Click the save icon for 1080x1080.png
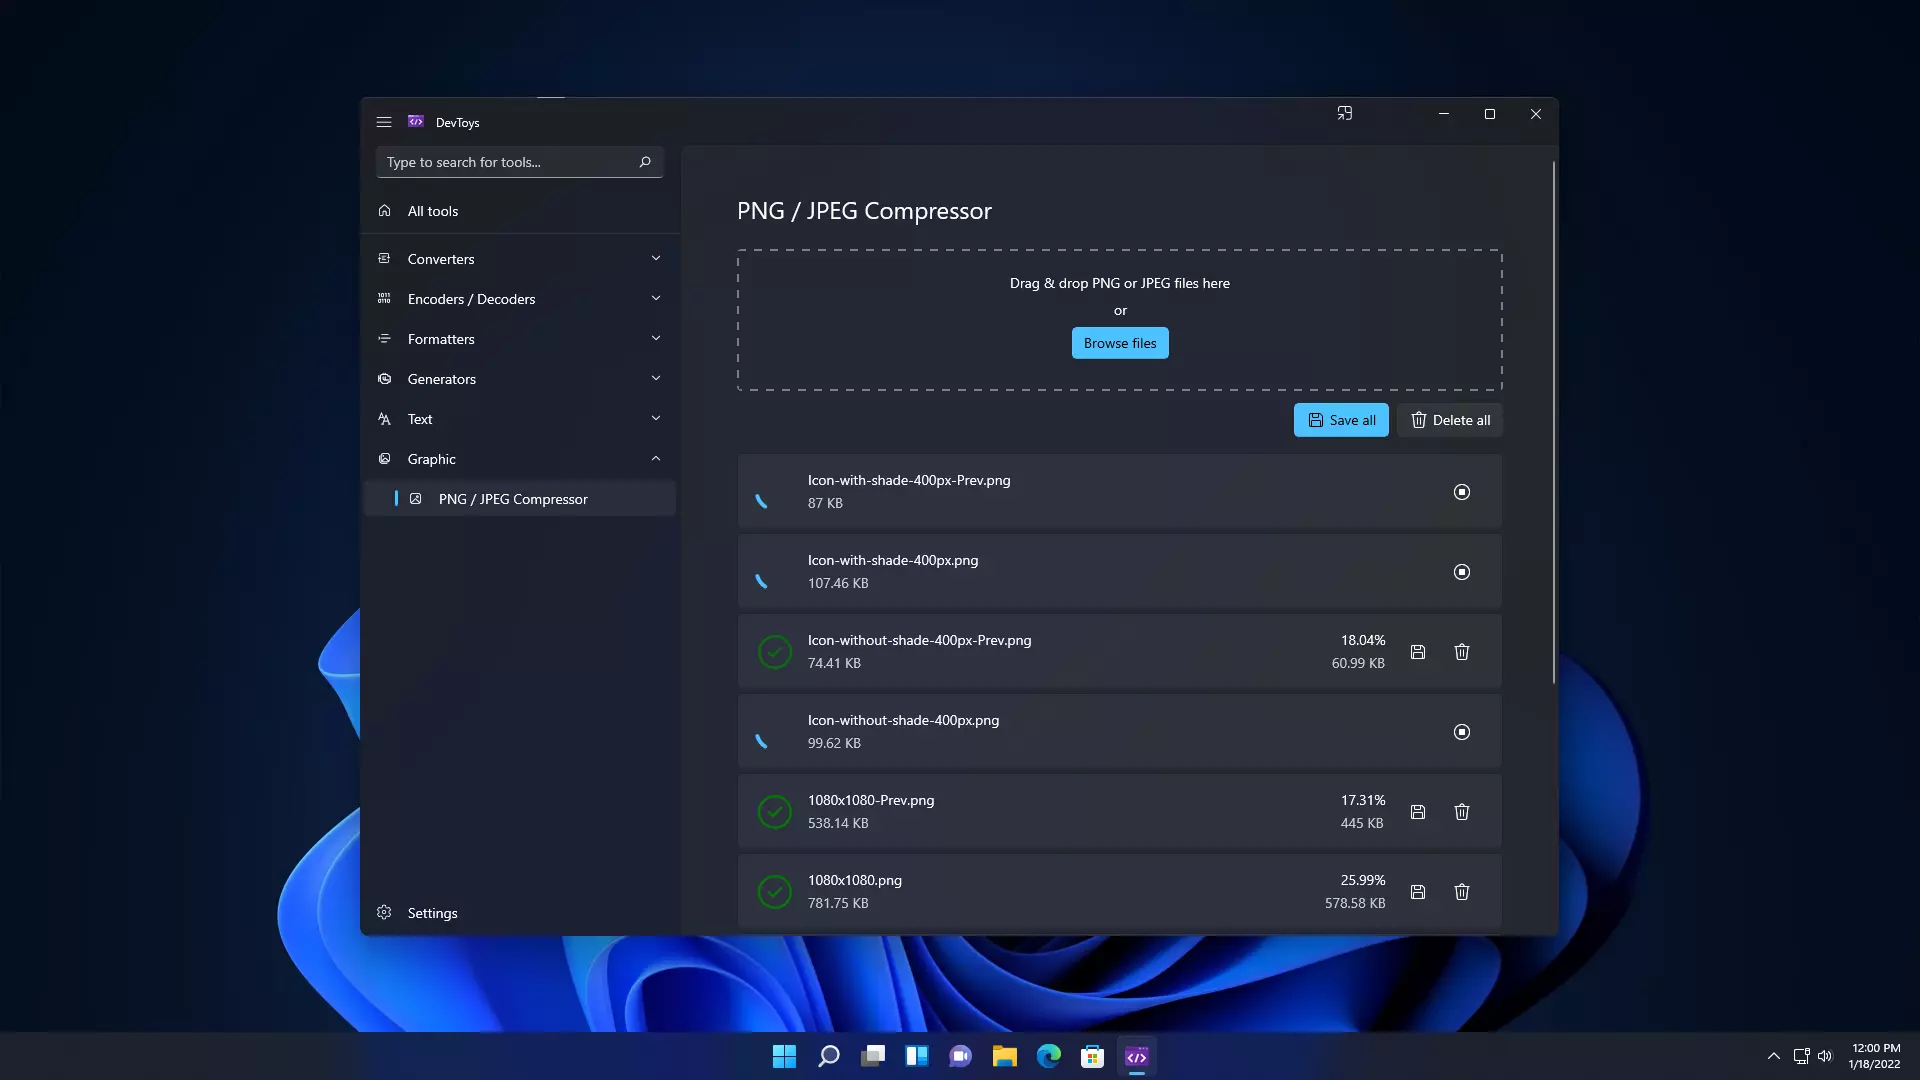 click(1418, 891)
